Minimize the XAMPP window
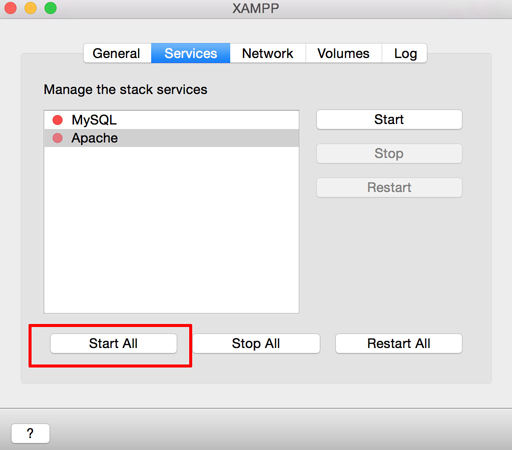The width and height of the screenshot is (512, 450). (31, 8)
